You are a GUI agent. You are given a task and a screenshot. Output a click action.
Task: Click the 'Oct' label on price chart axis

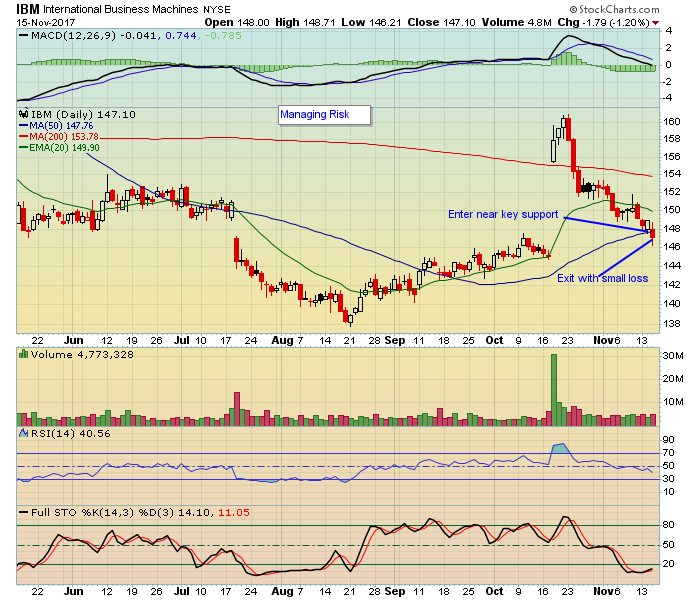[x=494, y=340]
